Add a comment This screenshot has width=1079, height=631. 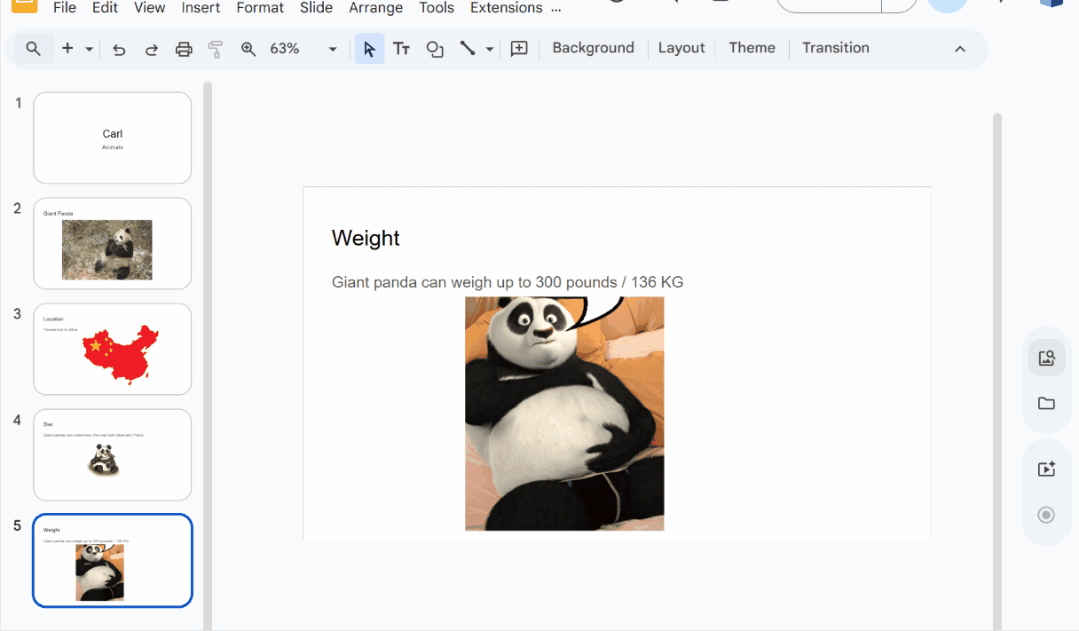click(x=519, y=48)
